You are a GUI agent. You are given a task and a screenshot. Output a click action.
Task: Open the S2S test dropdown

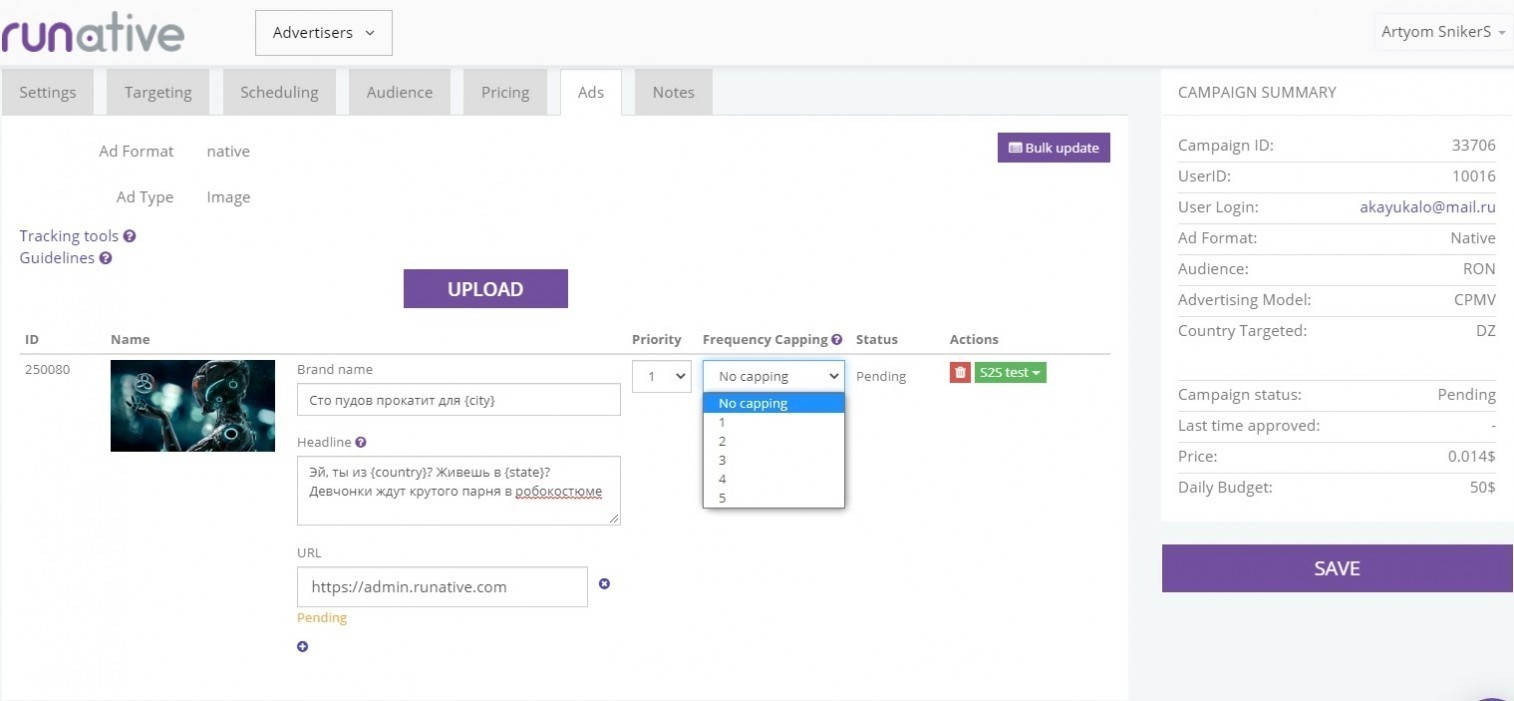1010,373
